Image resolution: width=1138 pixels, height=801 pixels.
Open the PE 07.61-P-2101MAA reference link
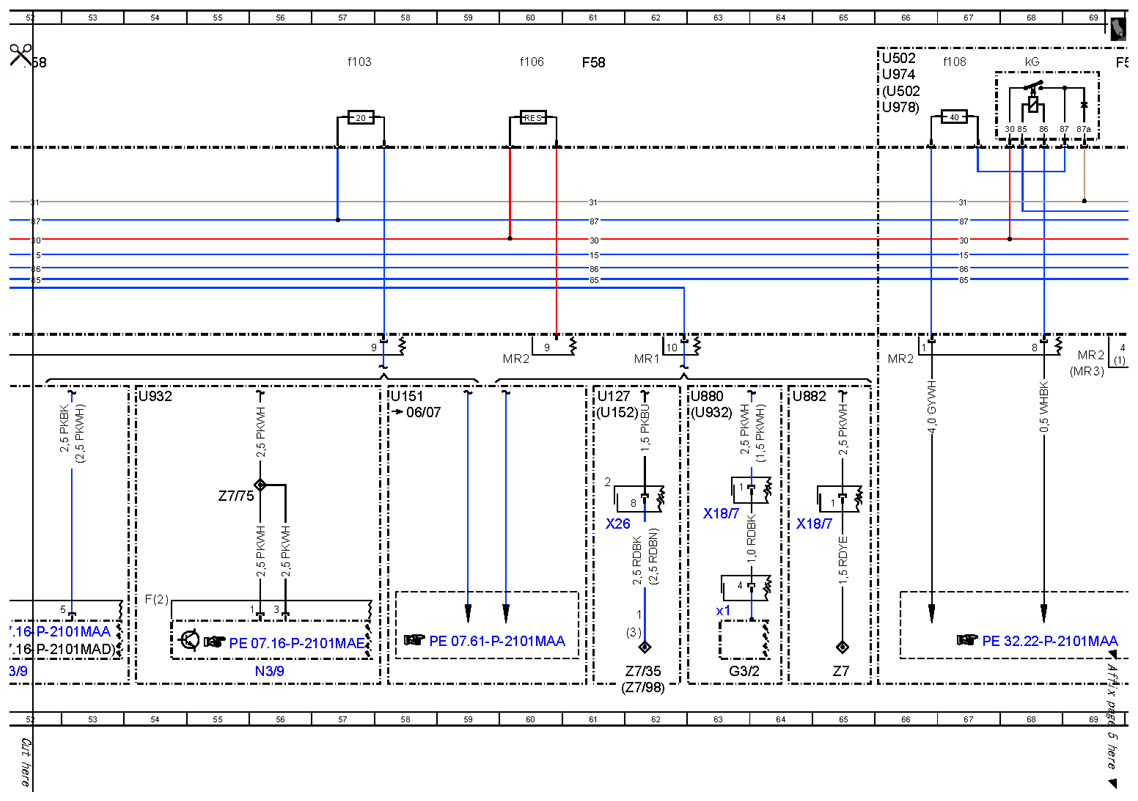pos(497,641)
